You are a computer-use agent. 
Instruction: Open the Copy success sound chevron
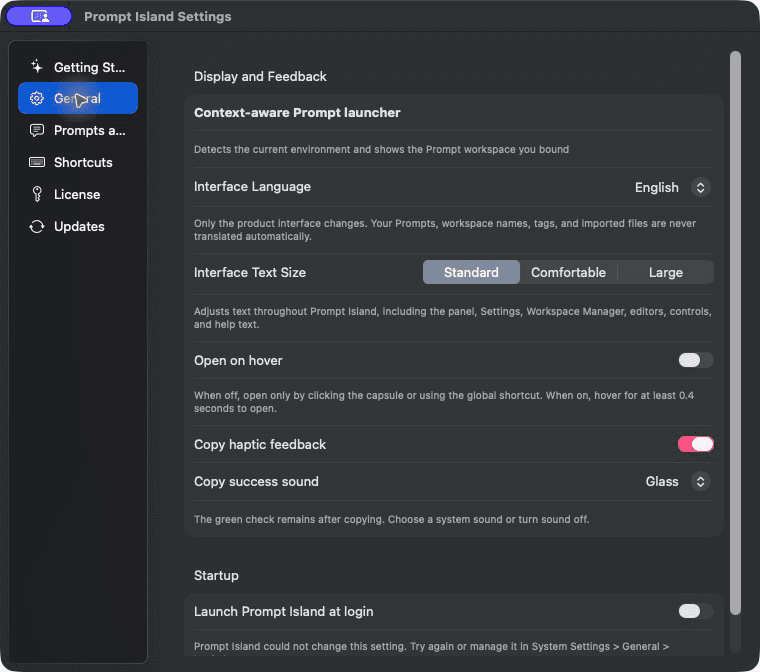pos(700,481)
